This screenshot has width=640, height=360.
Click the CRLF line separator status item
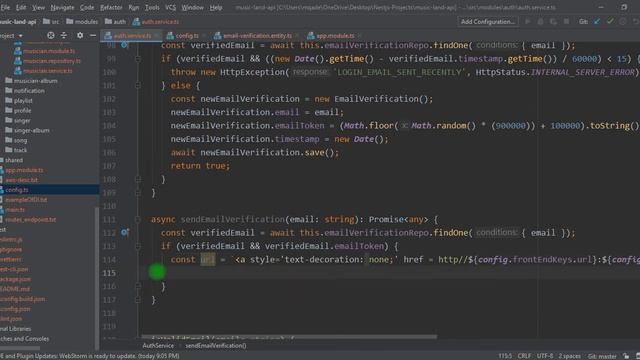[x=524, y=356]
